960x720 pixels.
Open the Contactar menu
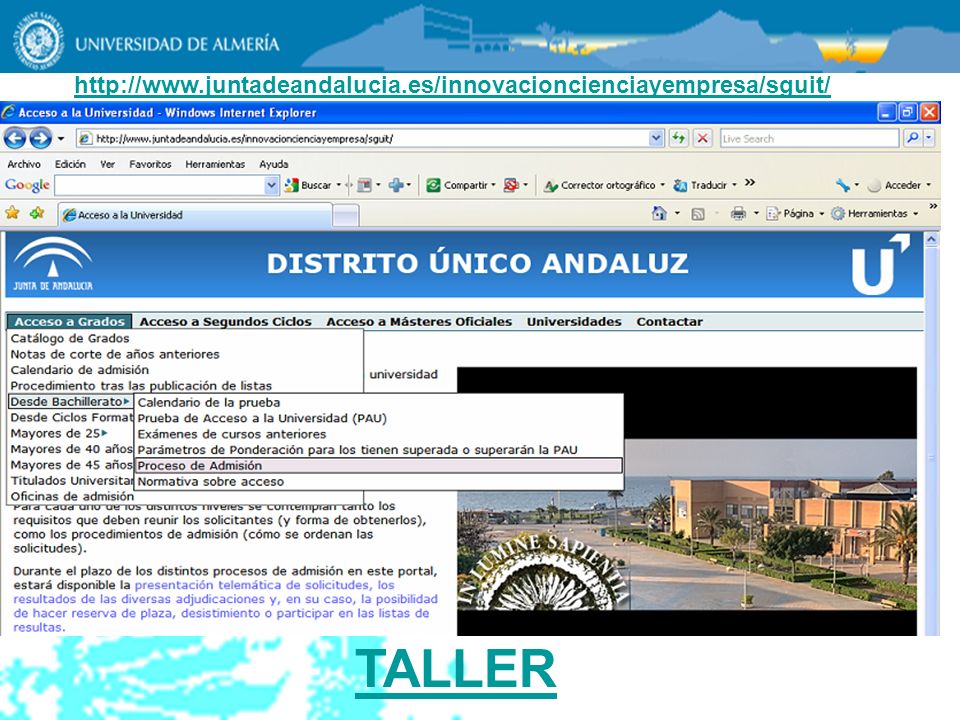pyautogui.click(x=669, y=321)
